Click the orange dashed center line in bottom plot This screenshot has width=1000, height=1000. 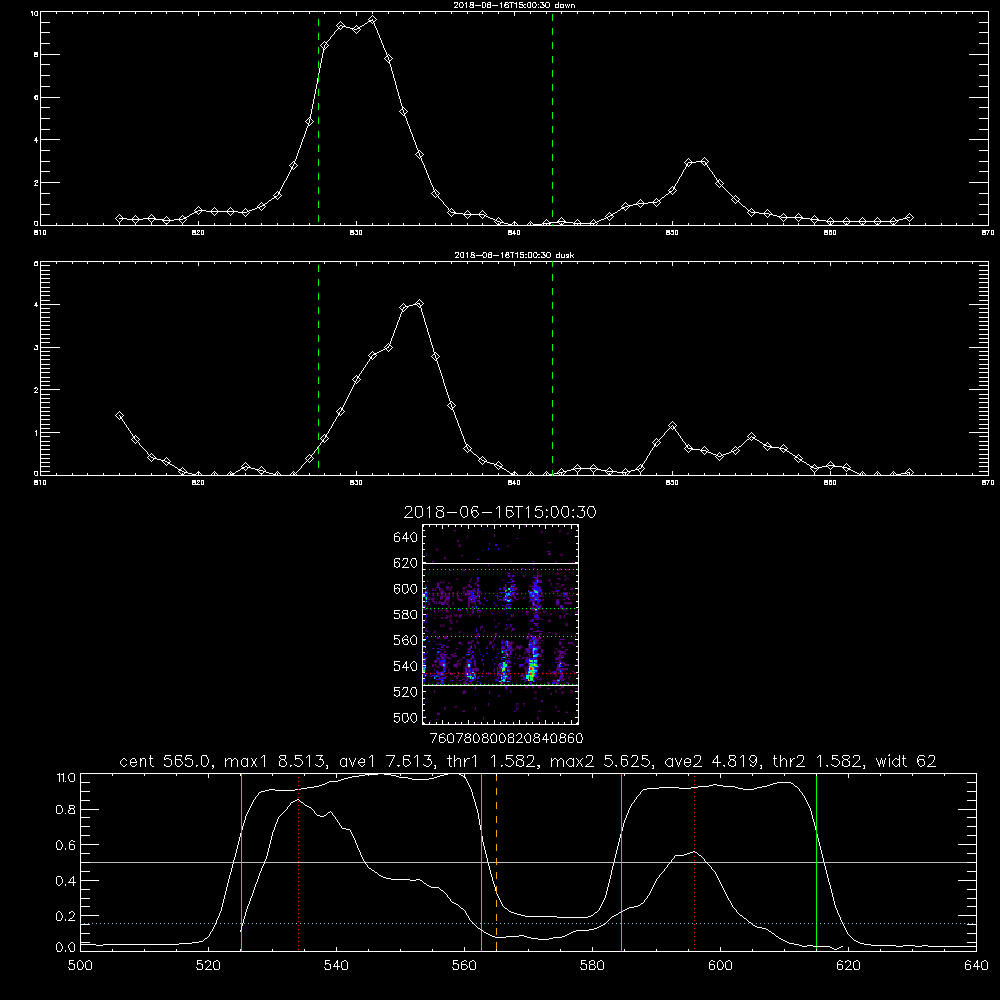click(496, 861)
